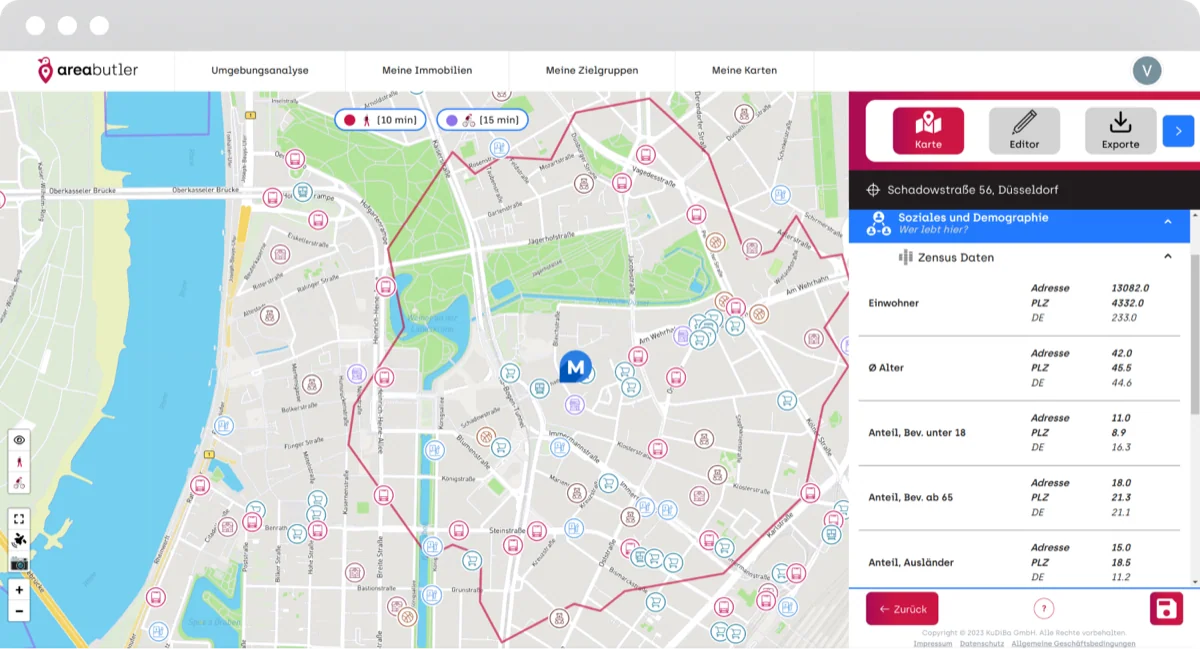Screen dimensions: 1200x649
Task: Open Meine Immobilien menu item
Action: click(x=427, y=71)
